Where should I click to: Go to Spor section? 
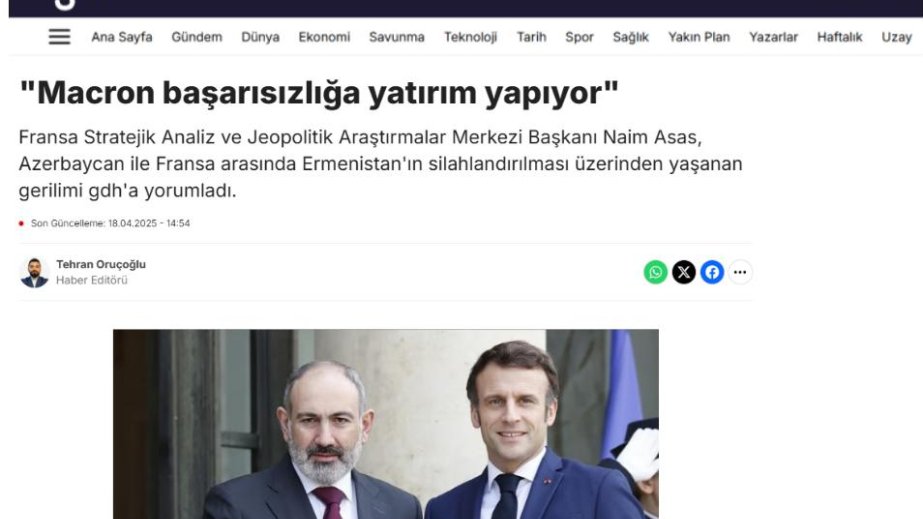point(579,37)
